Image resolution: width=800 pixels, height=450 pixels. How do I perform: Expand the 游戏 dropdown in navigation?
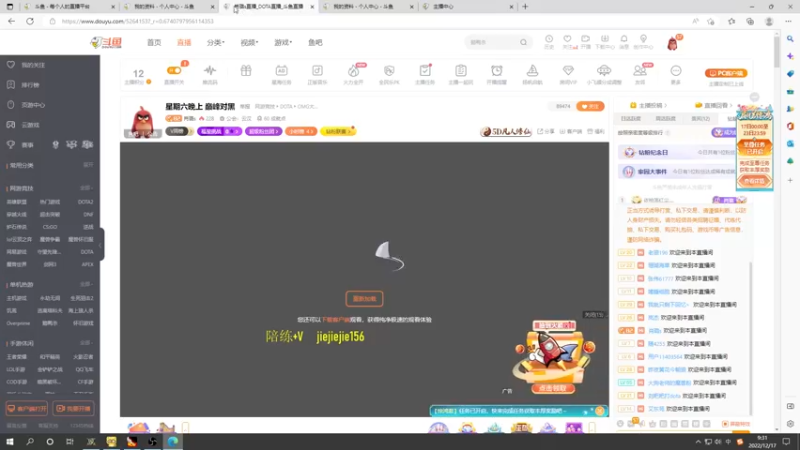283,42
